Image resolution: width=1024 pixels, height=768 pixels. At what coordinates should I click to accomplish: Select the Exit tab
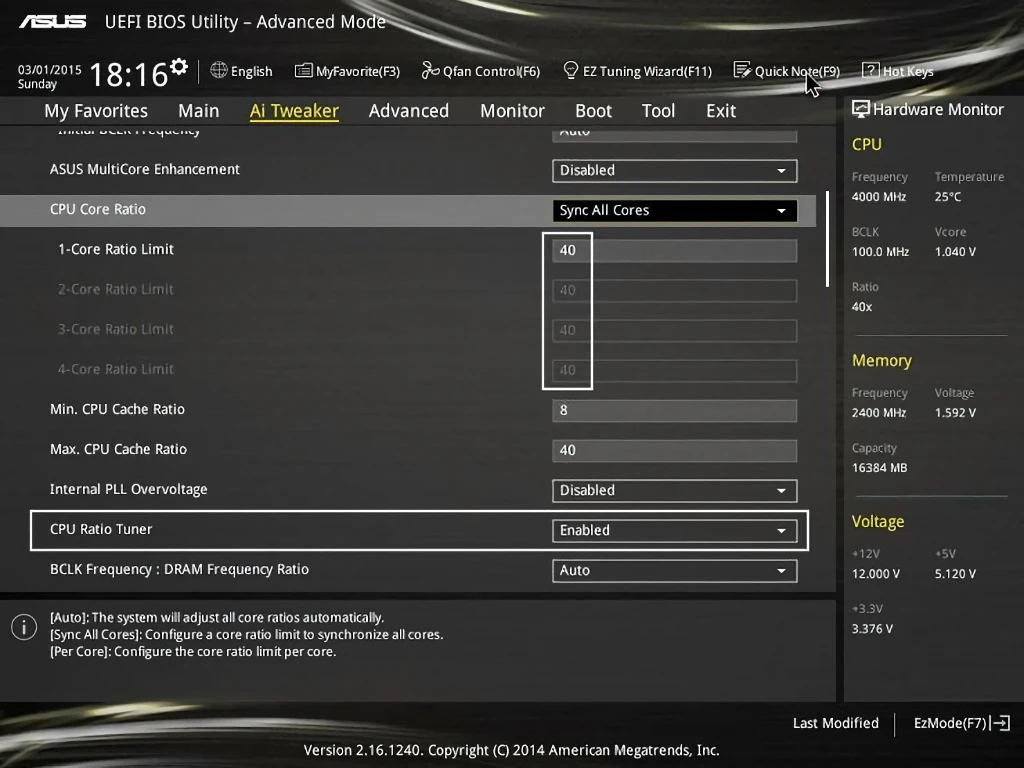[721, 111]
